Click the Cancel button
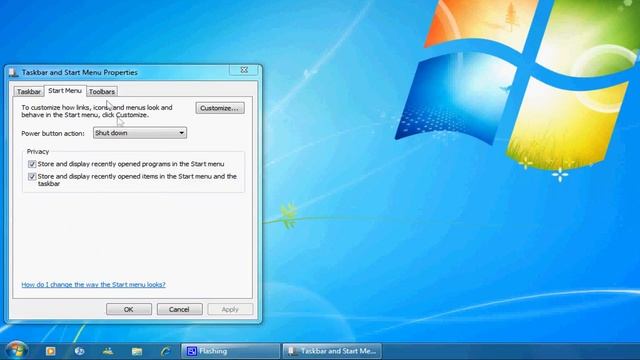Image resolution: width=640 pixels, height=360 pixels. pyautogui.click(x=179, y=309)
